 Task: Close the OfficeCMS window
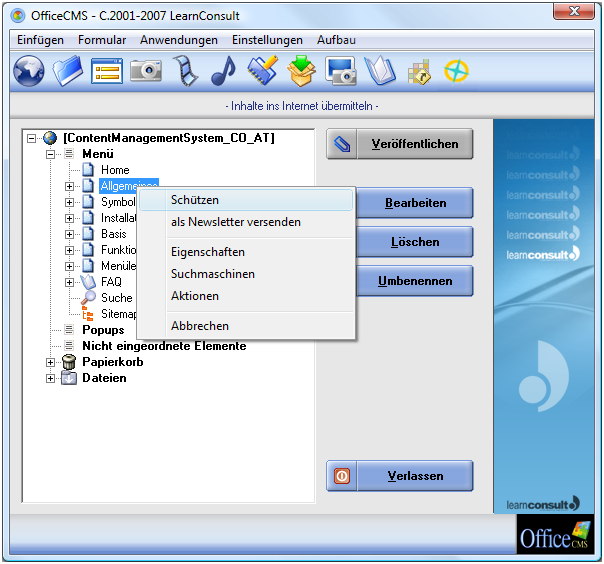(x=574, y=11)
